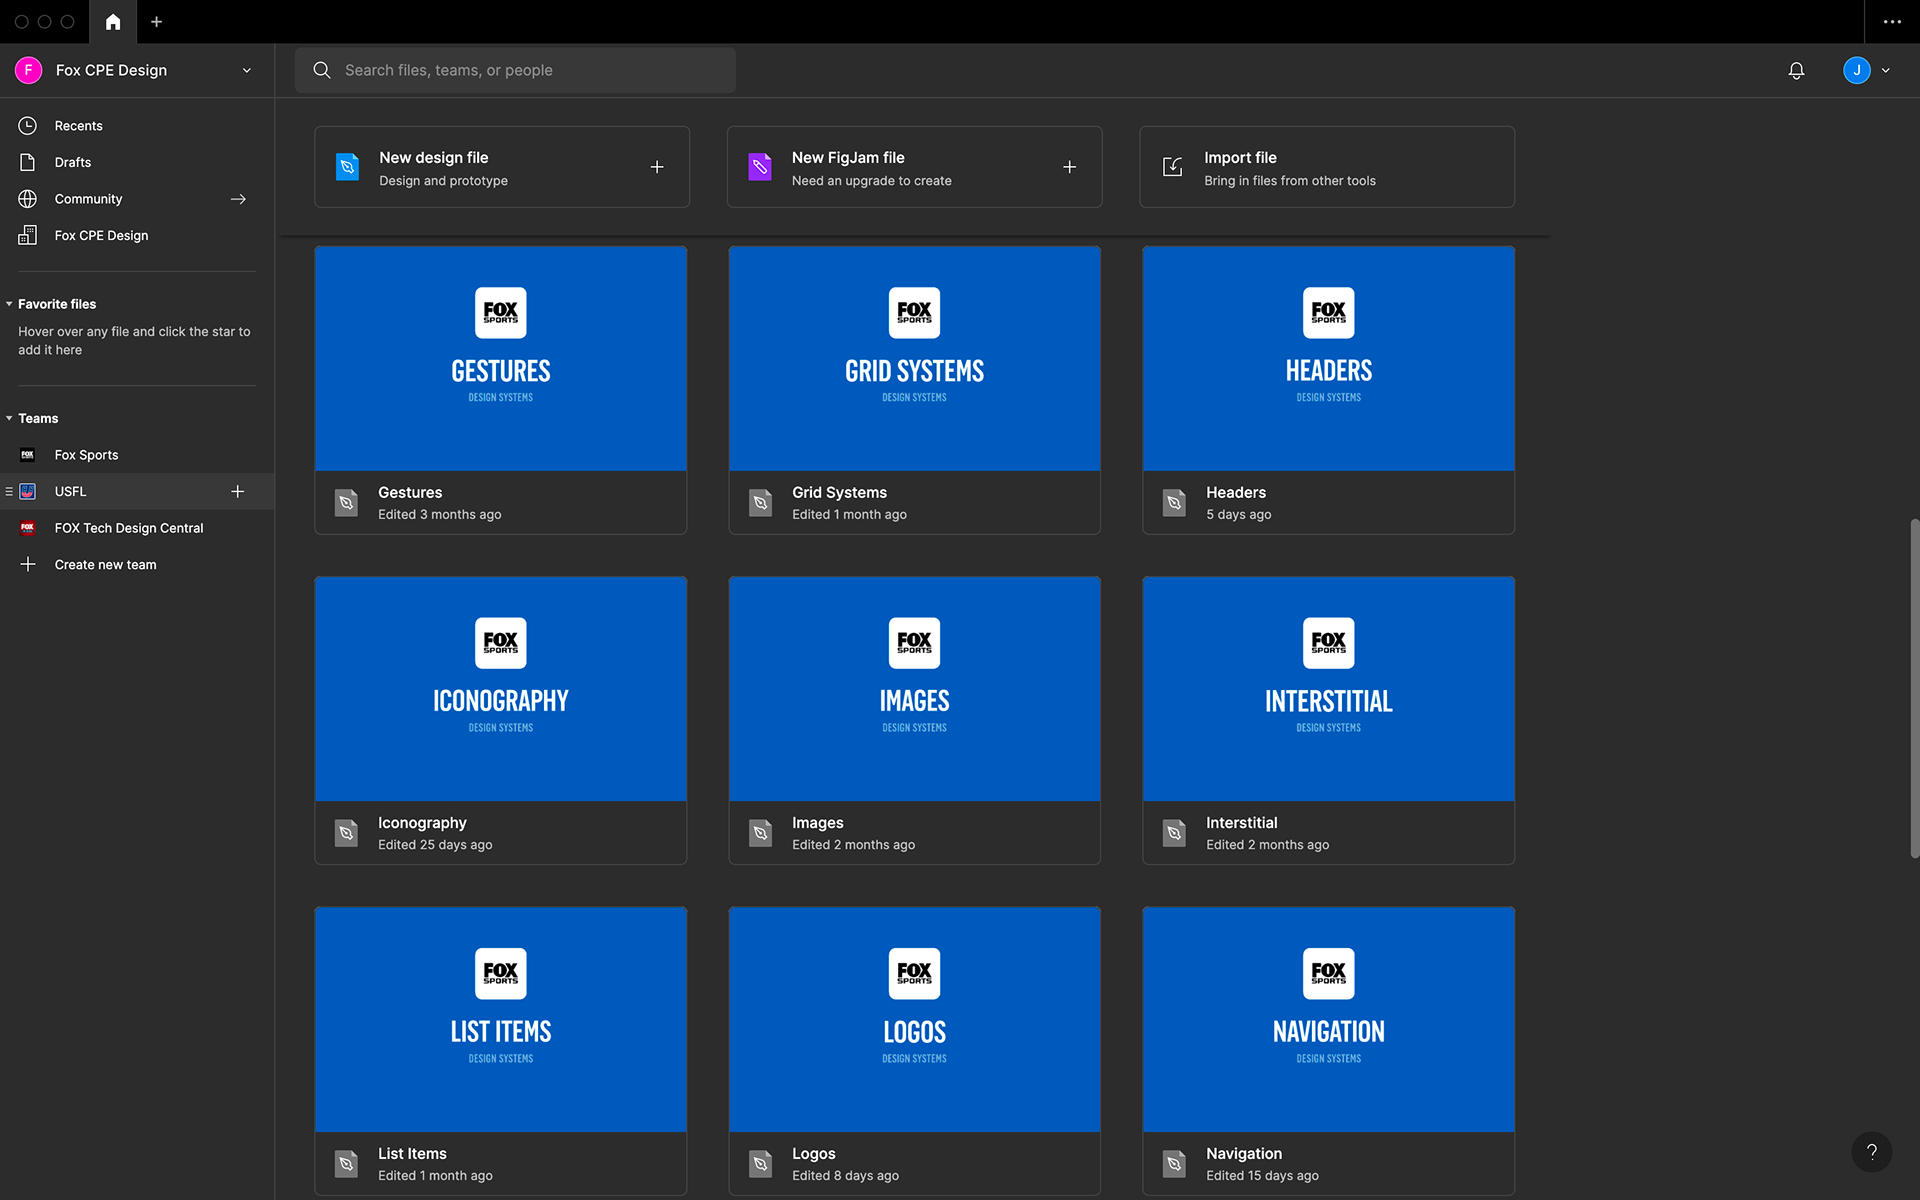Open the Help question mark button
Viewport: 1920px width, 1200px height.
click(1871, 1151)
